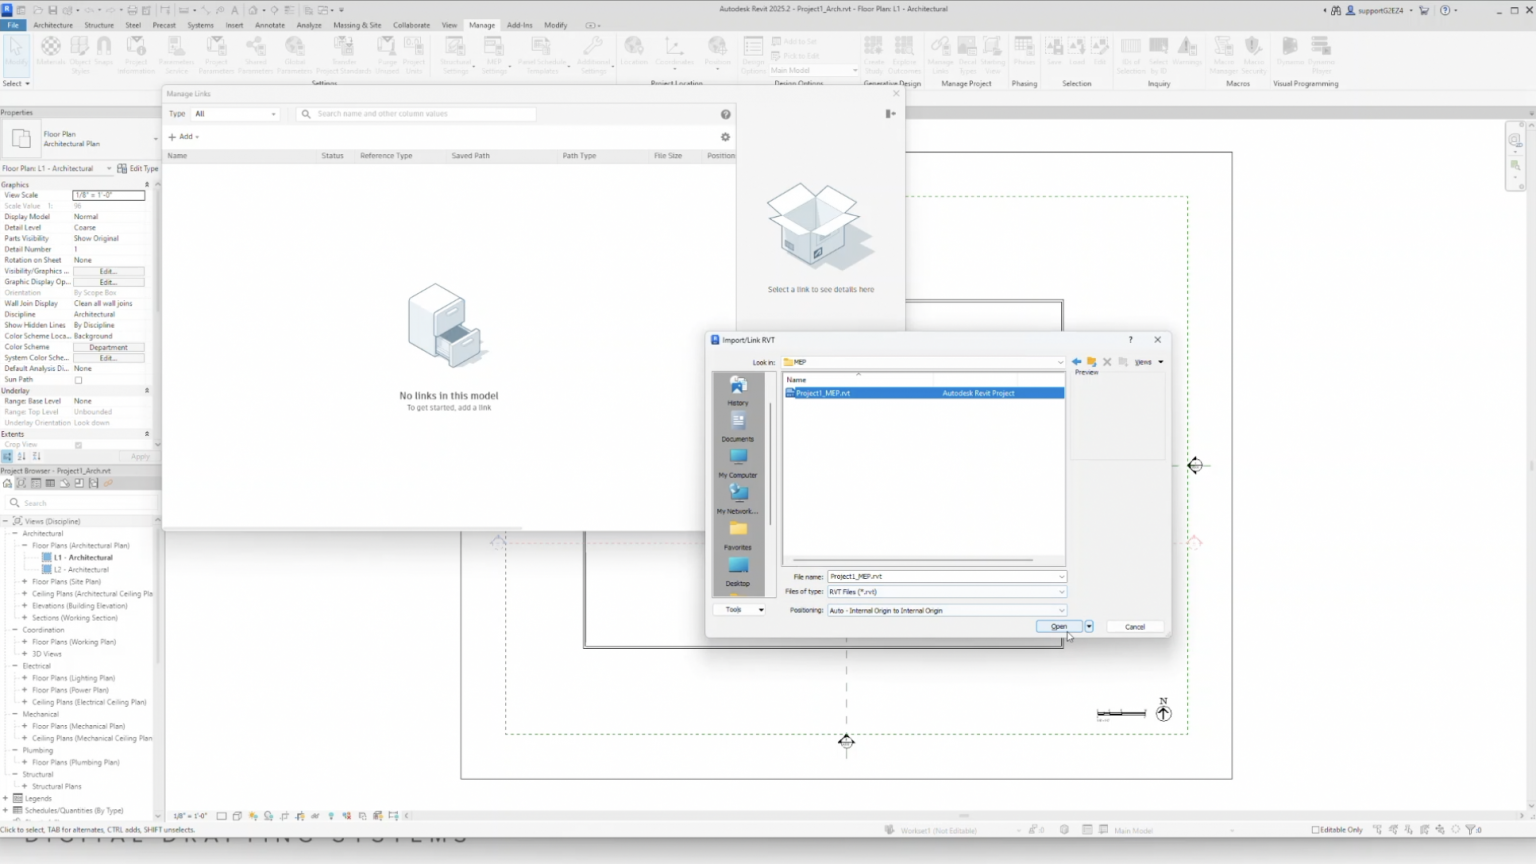Collapse the Electrical branch in Project Browser
The height and width of the screenshot is (864, 1536).
(x=16, y=665)
